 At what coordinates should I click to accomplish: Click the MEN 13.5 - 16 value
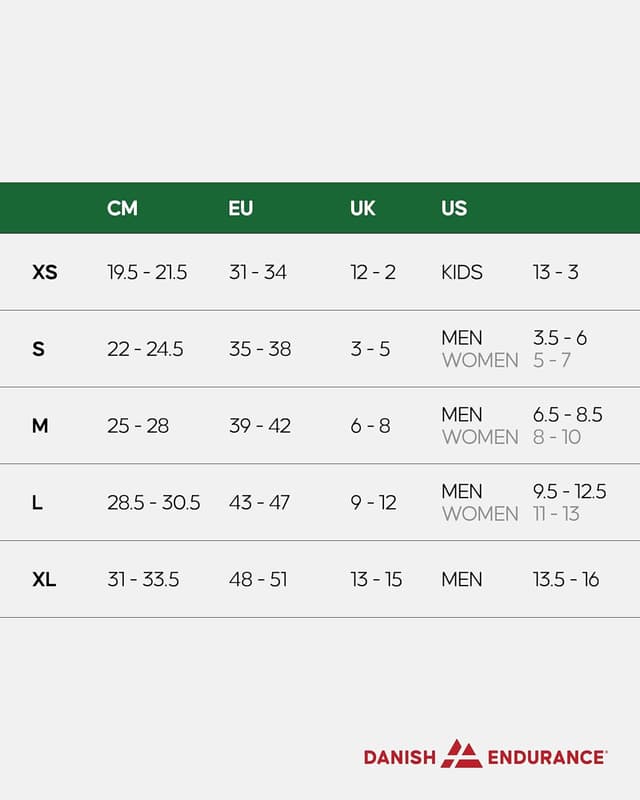coord(566,579)
